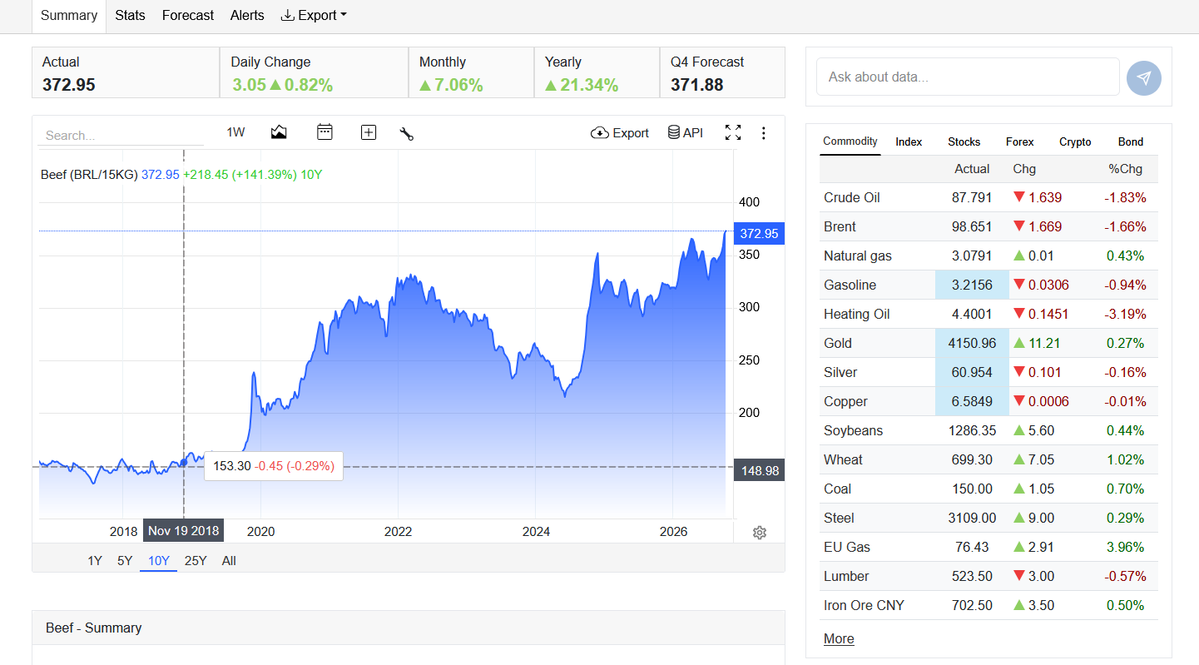Open the calendar date range picker
1199x665 pixels.
tap(324, 132)
